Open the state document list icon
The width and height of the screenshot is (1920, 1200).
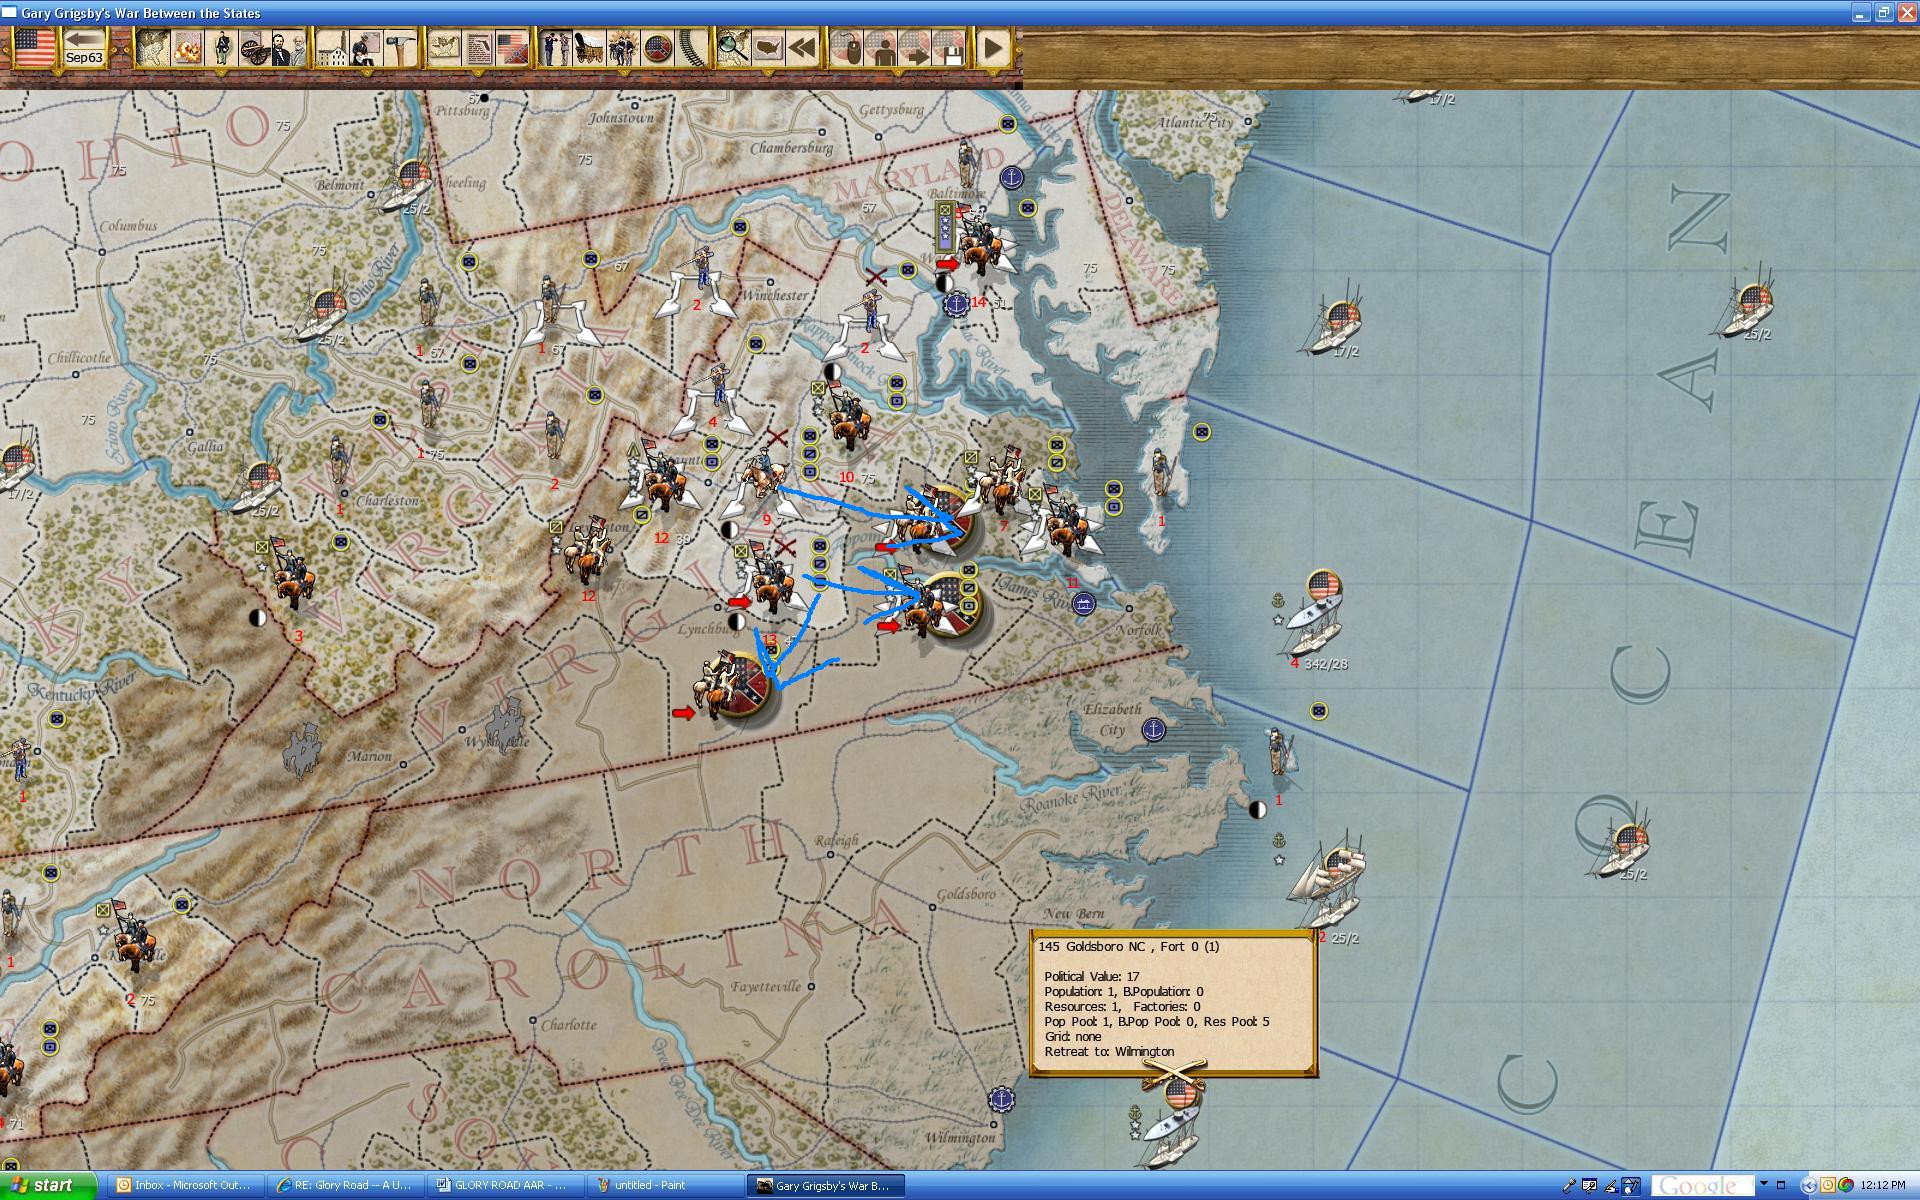click(x=478, y=47)
